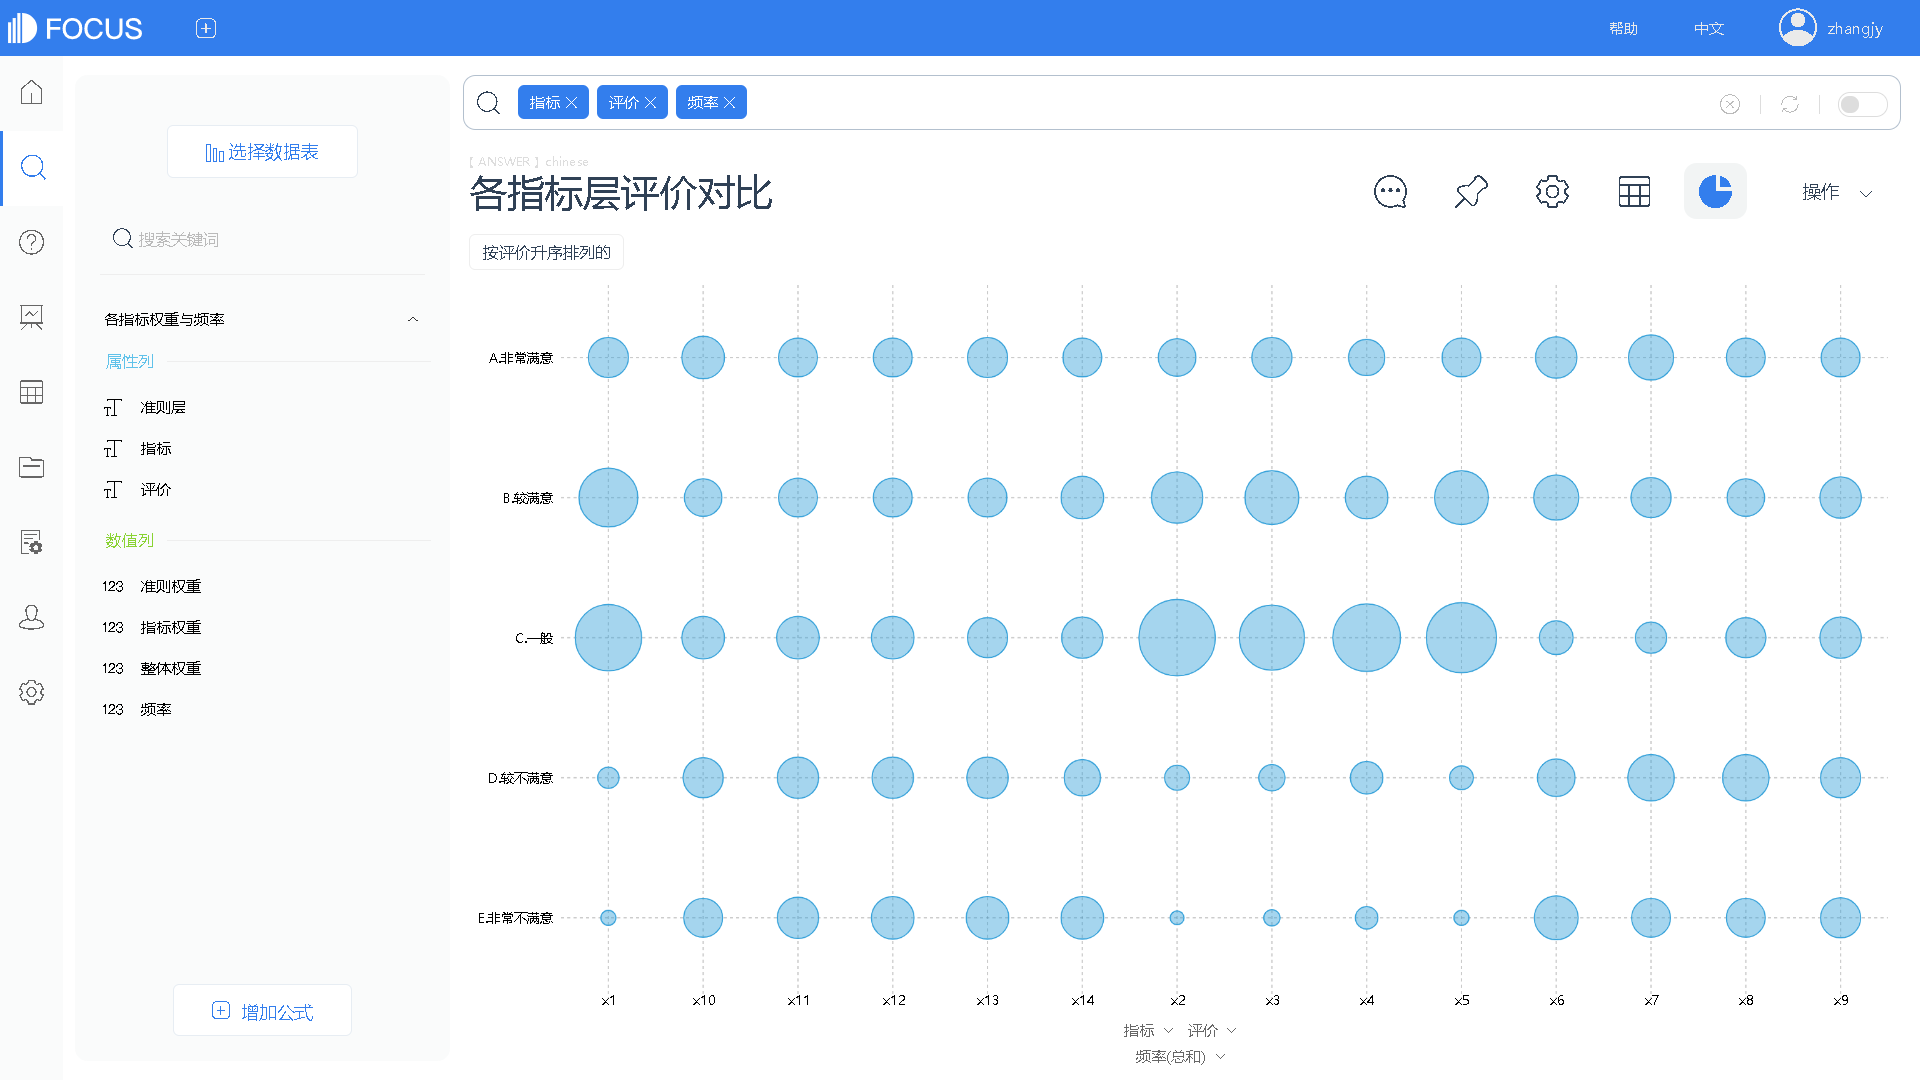This screenshot has height=1080, width=1920.
Task: Click the 增加公式 button
Action: 262,1011
